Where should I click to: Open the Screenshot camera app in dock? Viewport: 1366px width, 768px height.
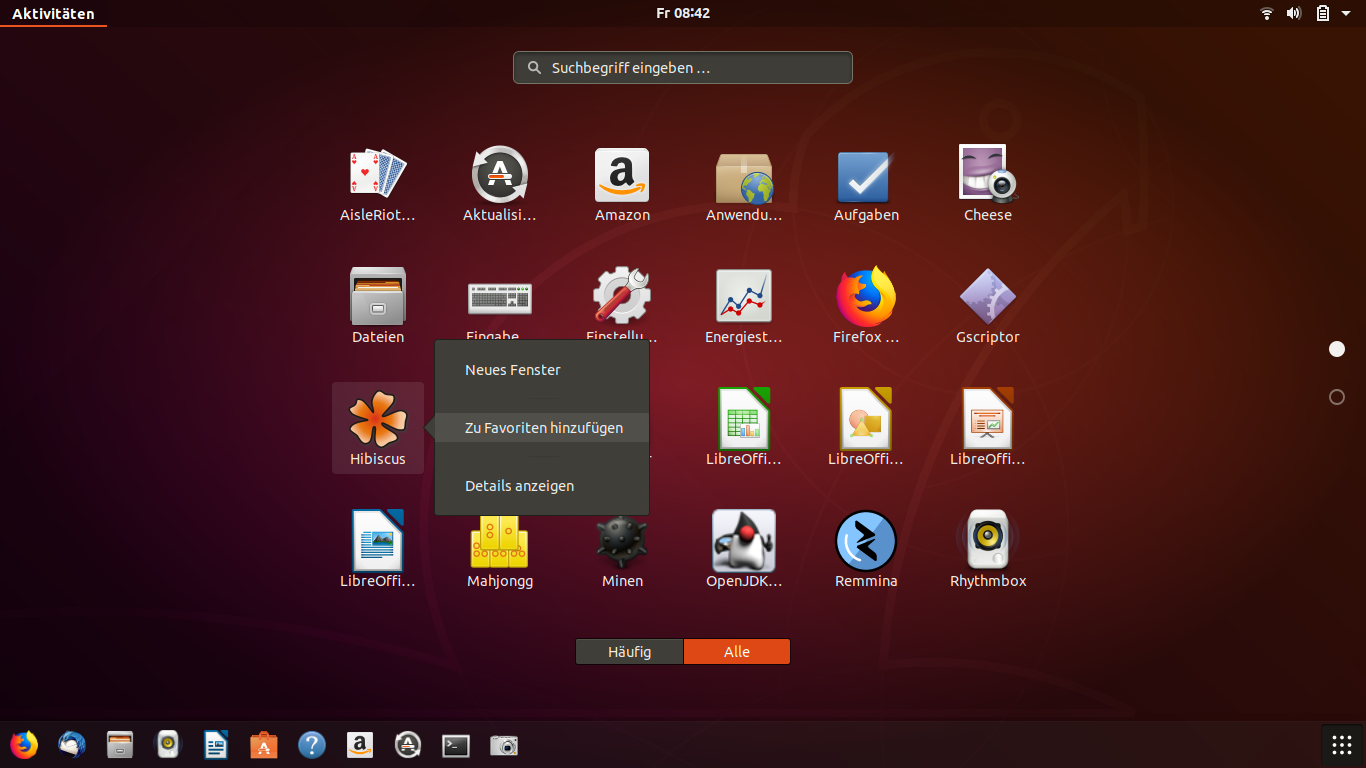pos(504,745)
